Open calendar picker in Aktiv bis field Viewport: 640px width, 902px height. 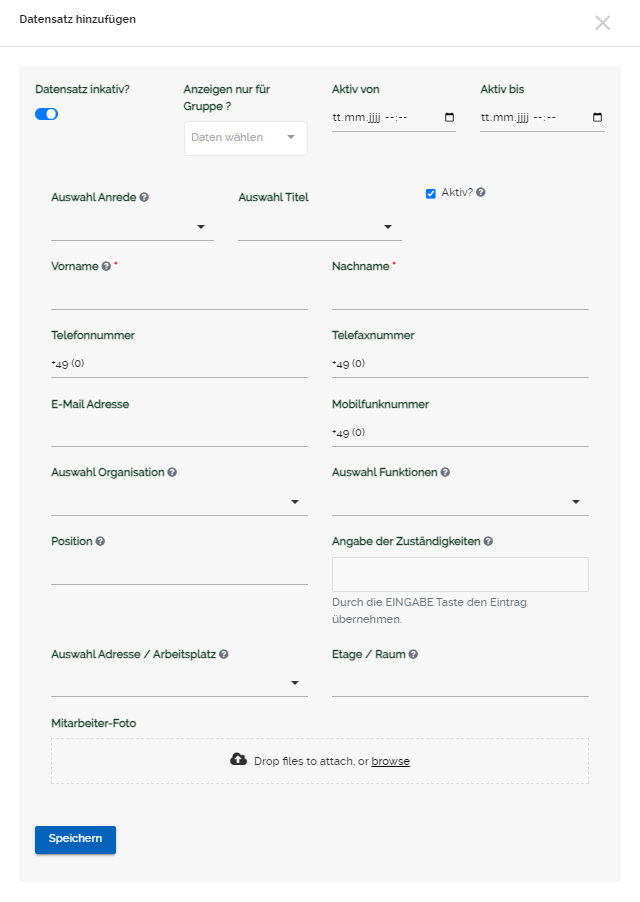coord(597,117)
